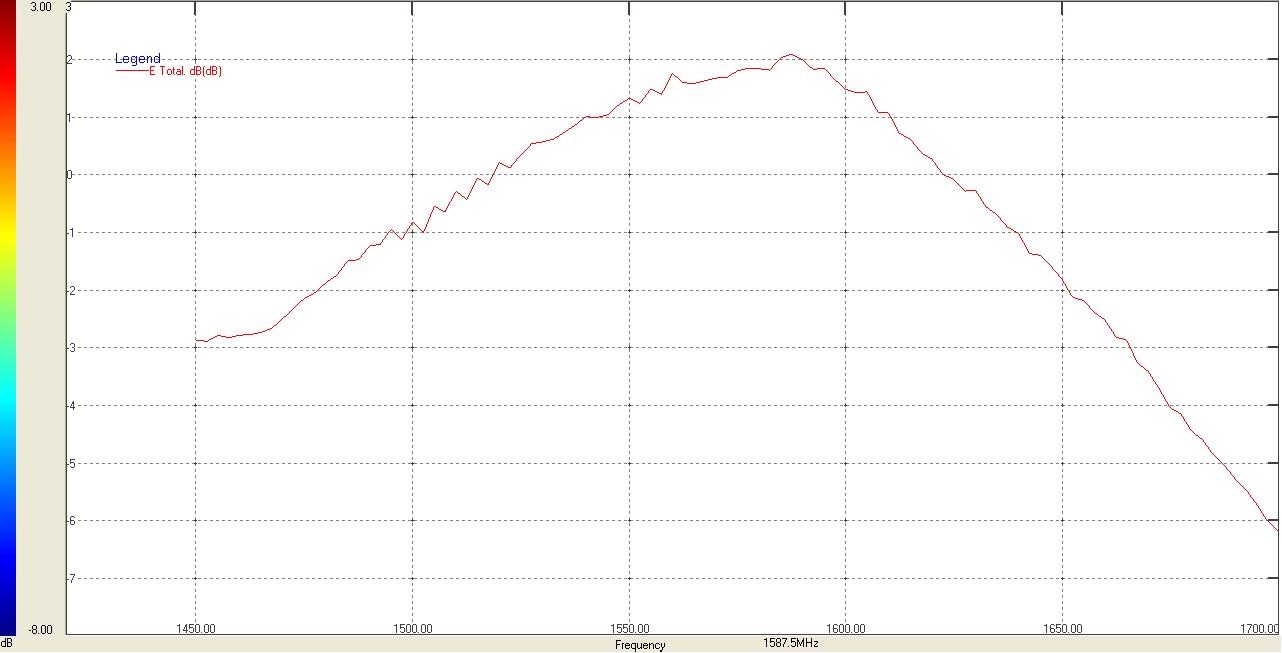Click the Frequency axis title
Image resolution: width=1282 pixels, height=653 pixels.
[x=640, y=645]
